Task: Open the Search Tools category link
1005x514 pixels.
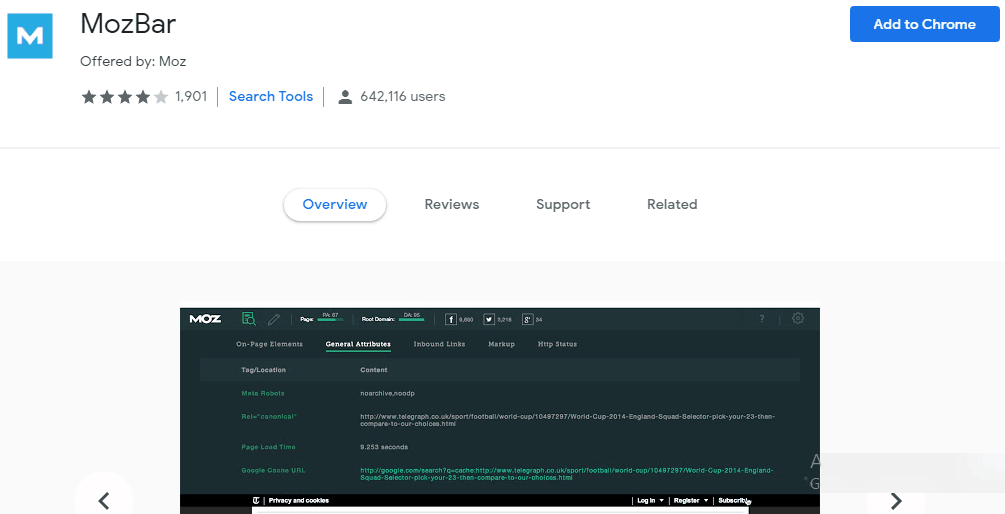Action: coord(270,97)
